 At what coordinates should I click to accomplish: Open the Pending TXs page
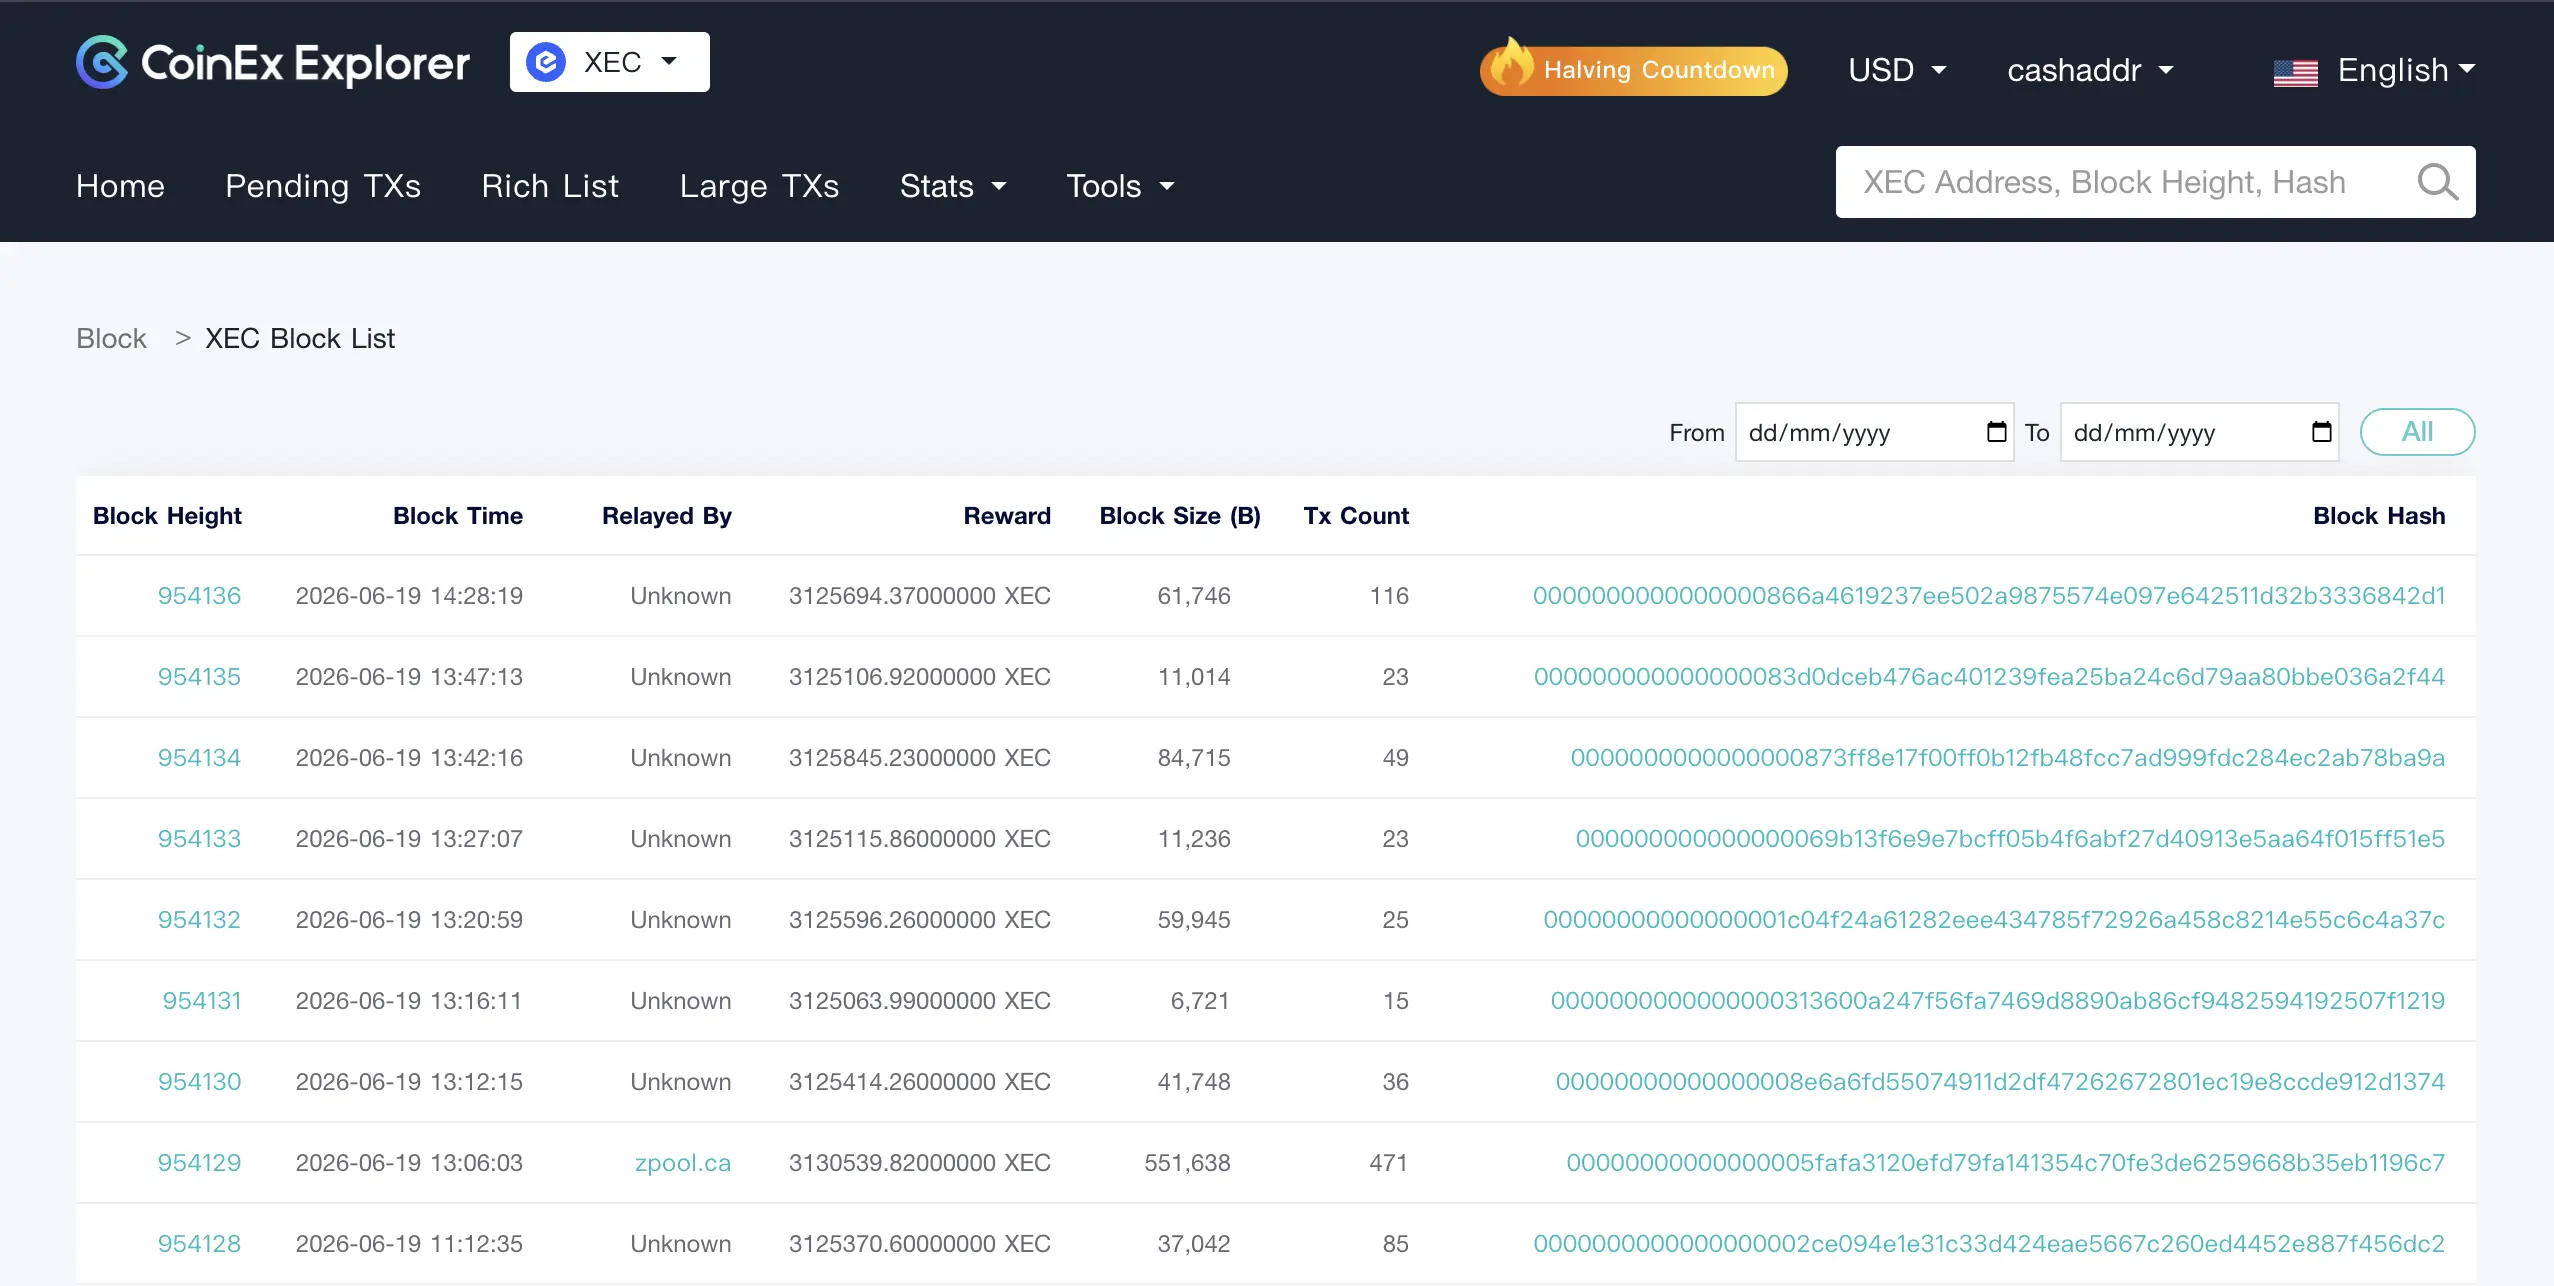(x=323, y=186)
